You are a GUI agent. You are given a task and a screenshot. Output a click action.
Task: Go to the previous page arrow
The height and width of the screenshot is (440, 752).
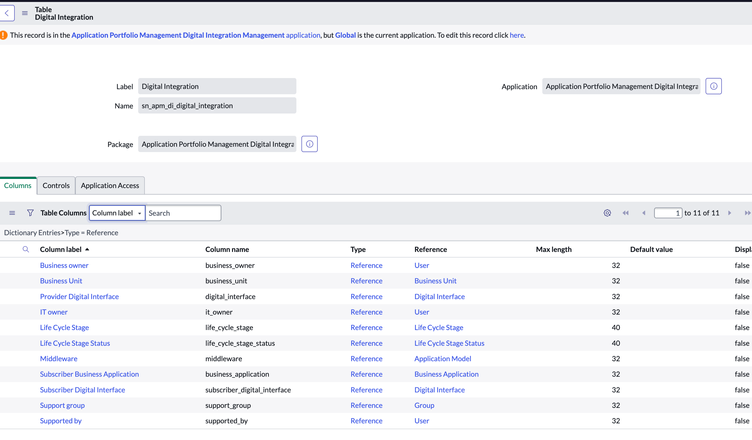[644, 213]
